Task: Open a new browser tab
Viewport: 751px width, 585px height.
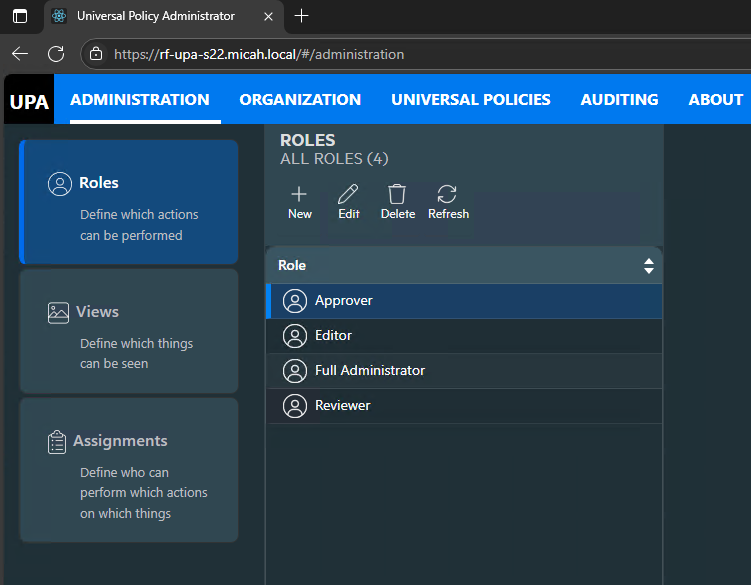Action: (x=301, y=16)
